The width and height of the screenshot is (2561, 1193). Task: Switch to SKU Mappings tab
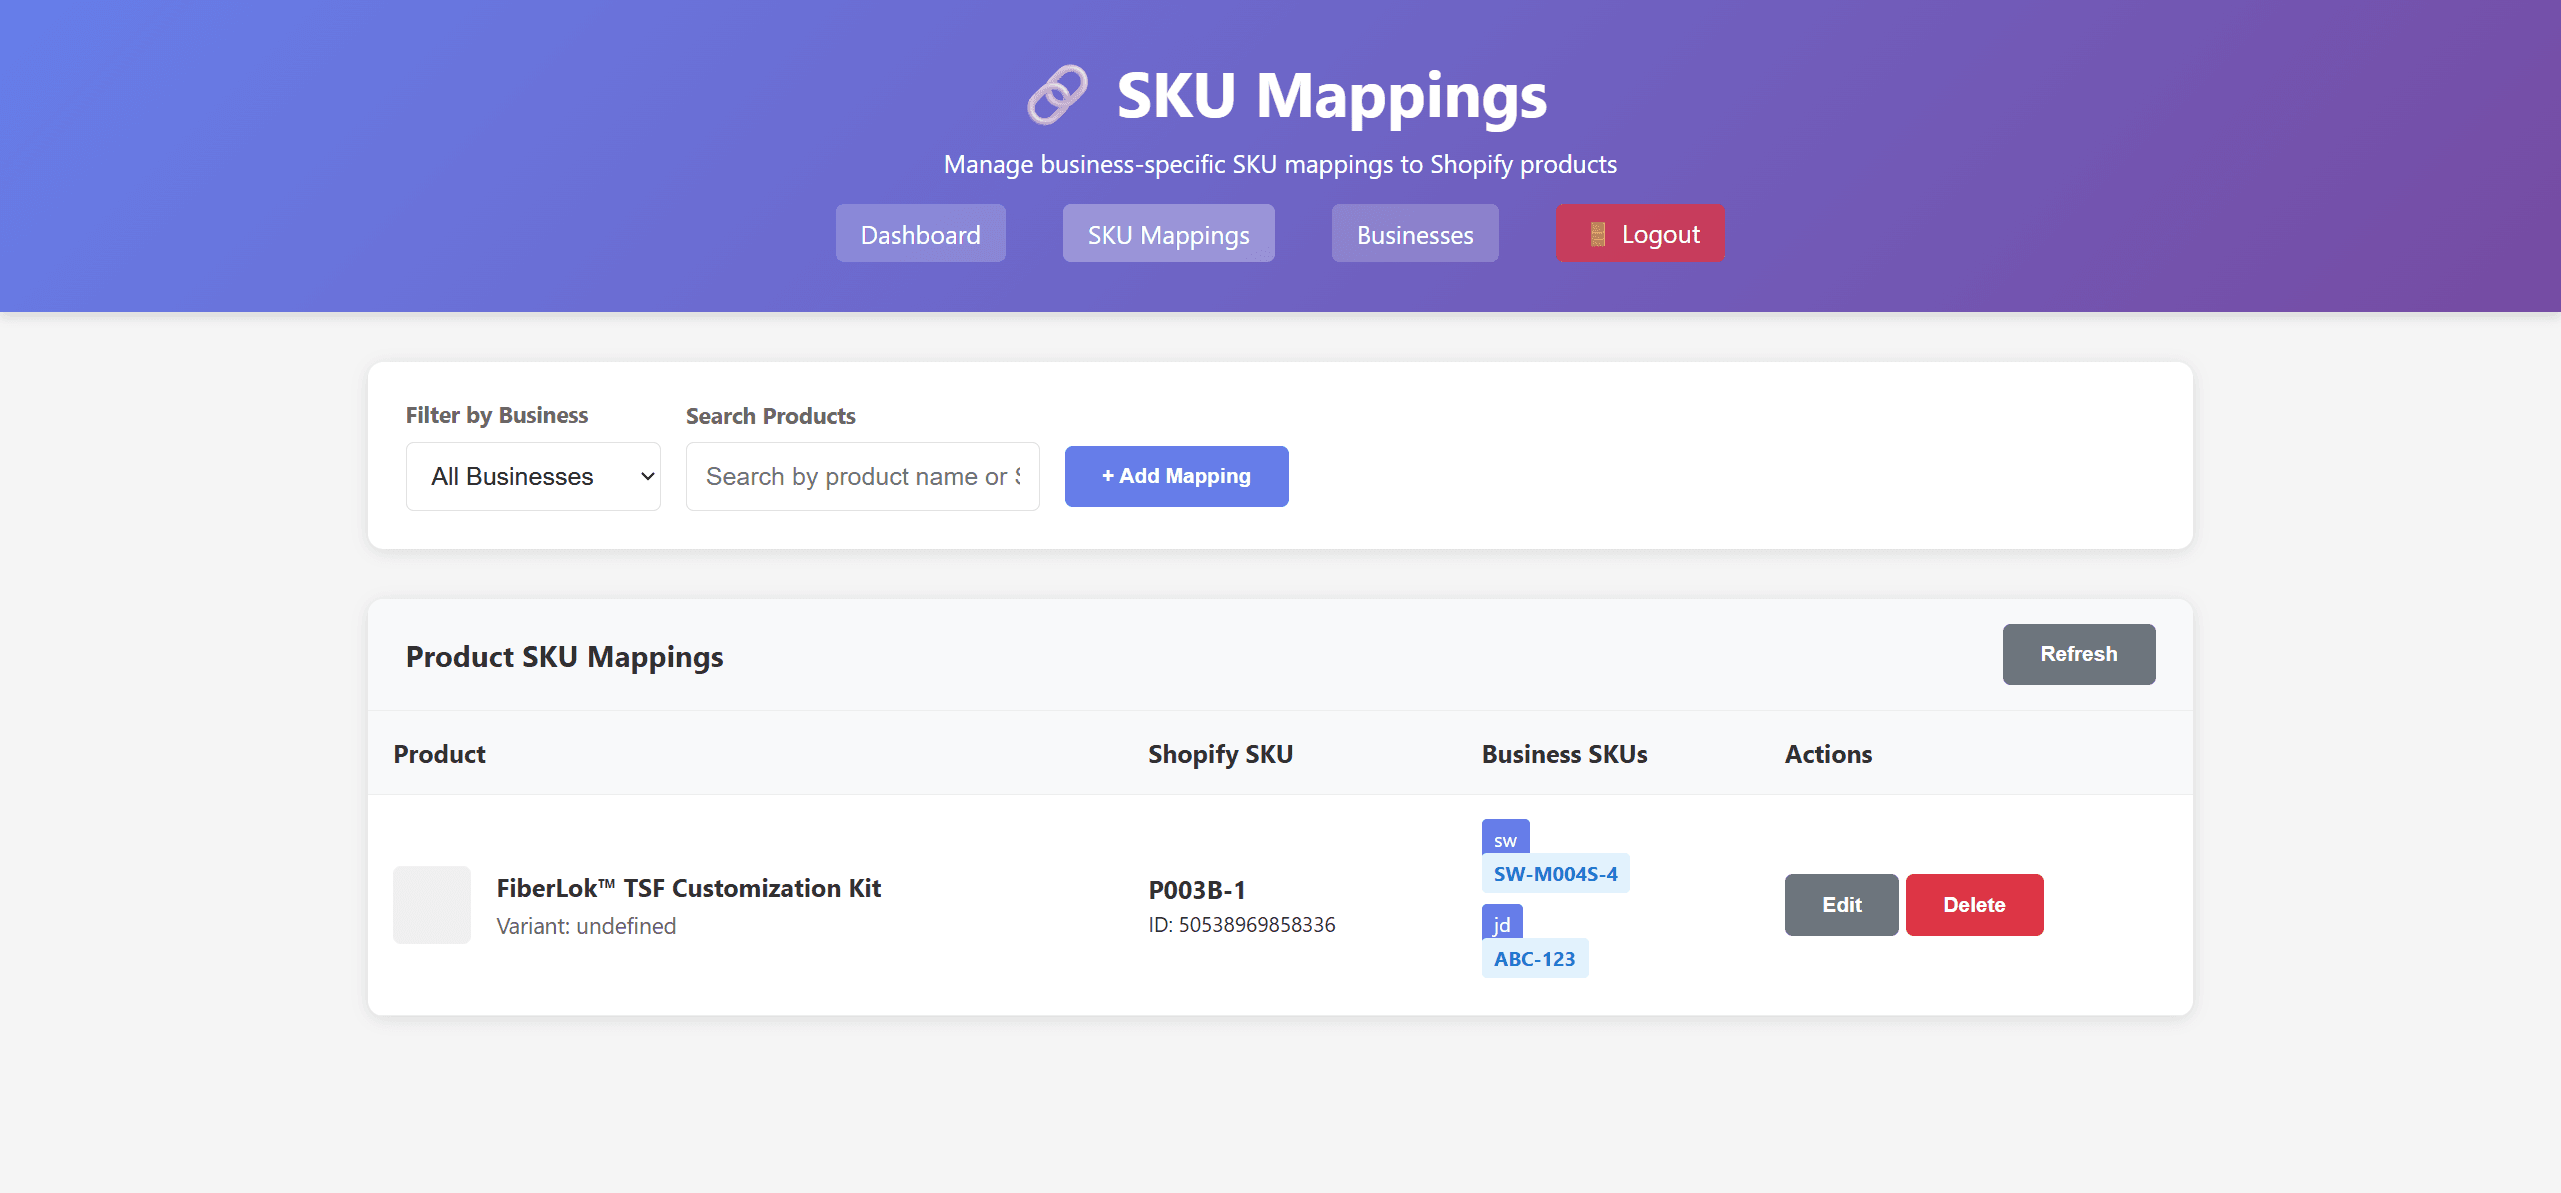pos(1168,234)
